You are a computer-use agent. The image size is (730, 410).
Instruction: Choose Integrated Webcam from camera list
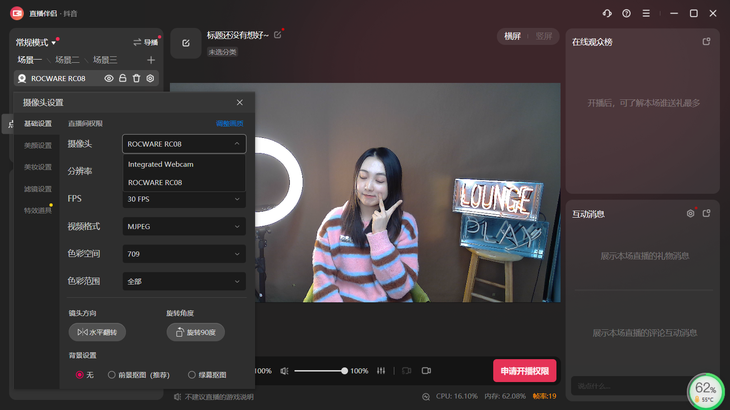tap(161, 164)
